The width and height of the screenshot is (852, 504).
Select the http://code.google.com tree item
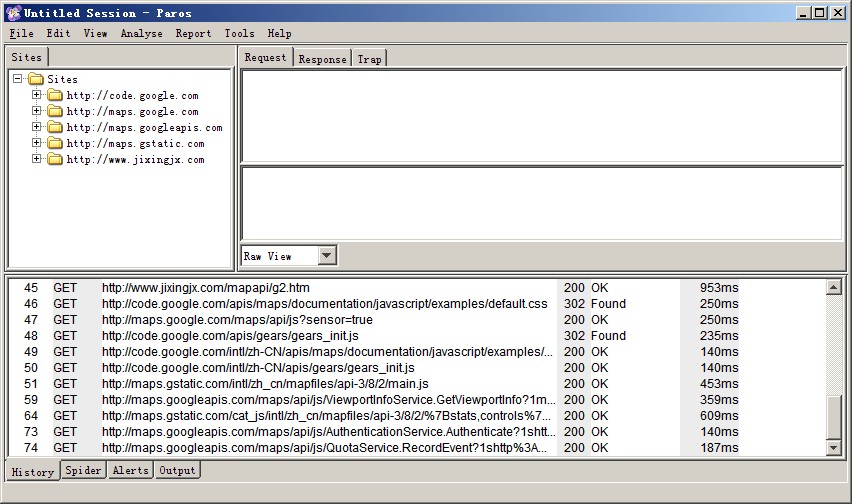tap(133, 96)
